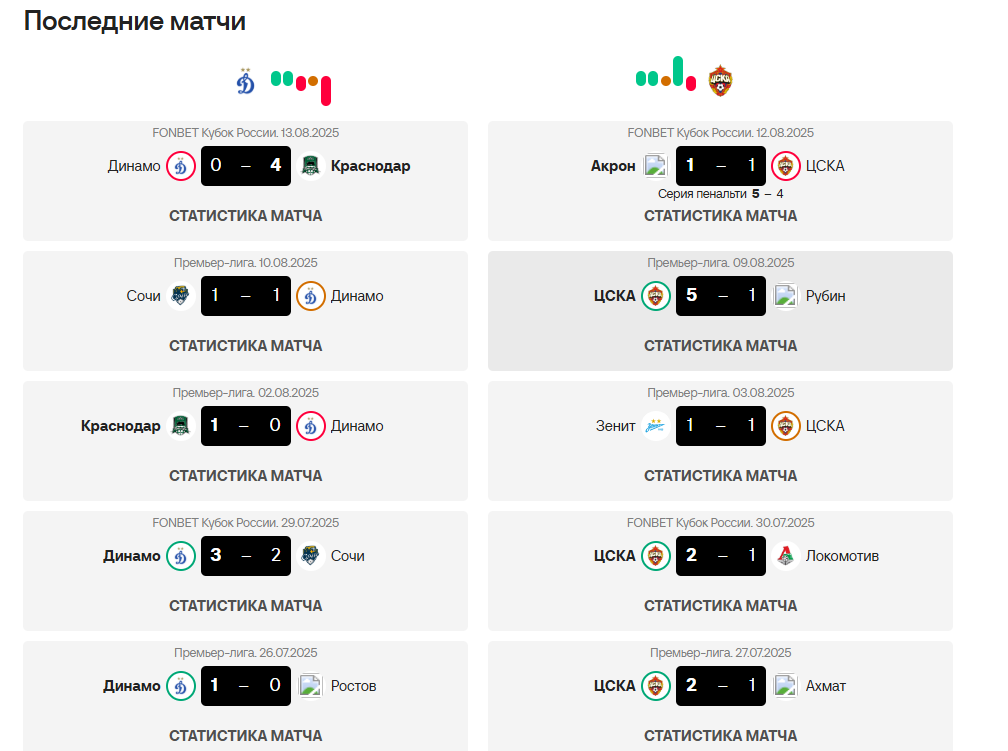Click CSKA logo in the 5–1 Rubin match
The height and width of the screenshot is (751, 1008).
[x=656, y=296]
